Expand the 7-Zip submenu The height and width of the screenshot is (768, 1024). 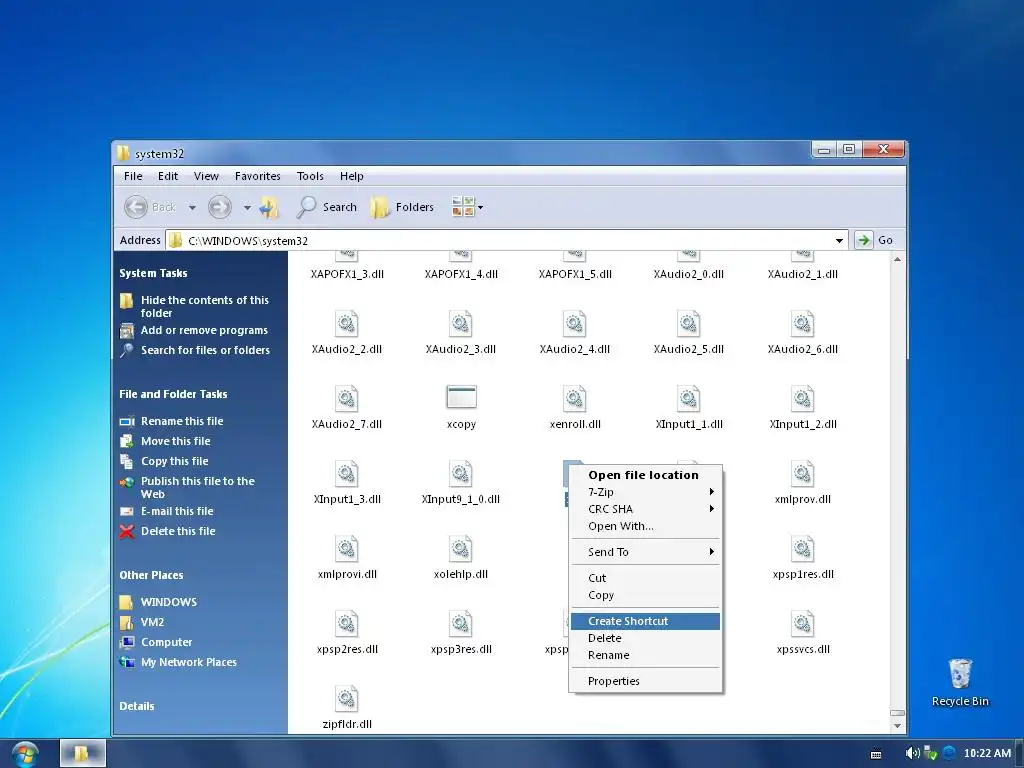pos(645,492)
